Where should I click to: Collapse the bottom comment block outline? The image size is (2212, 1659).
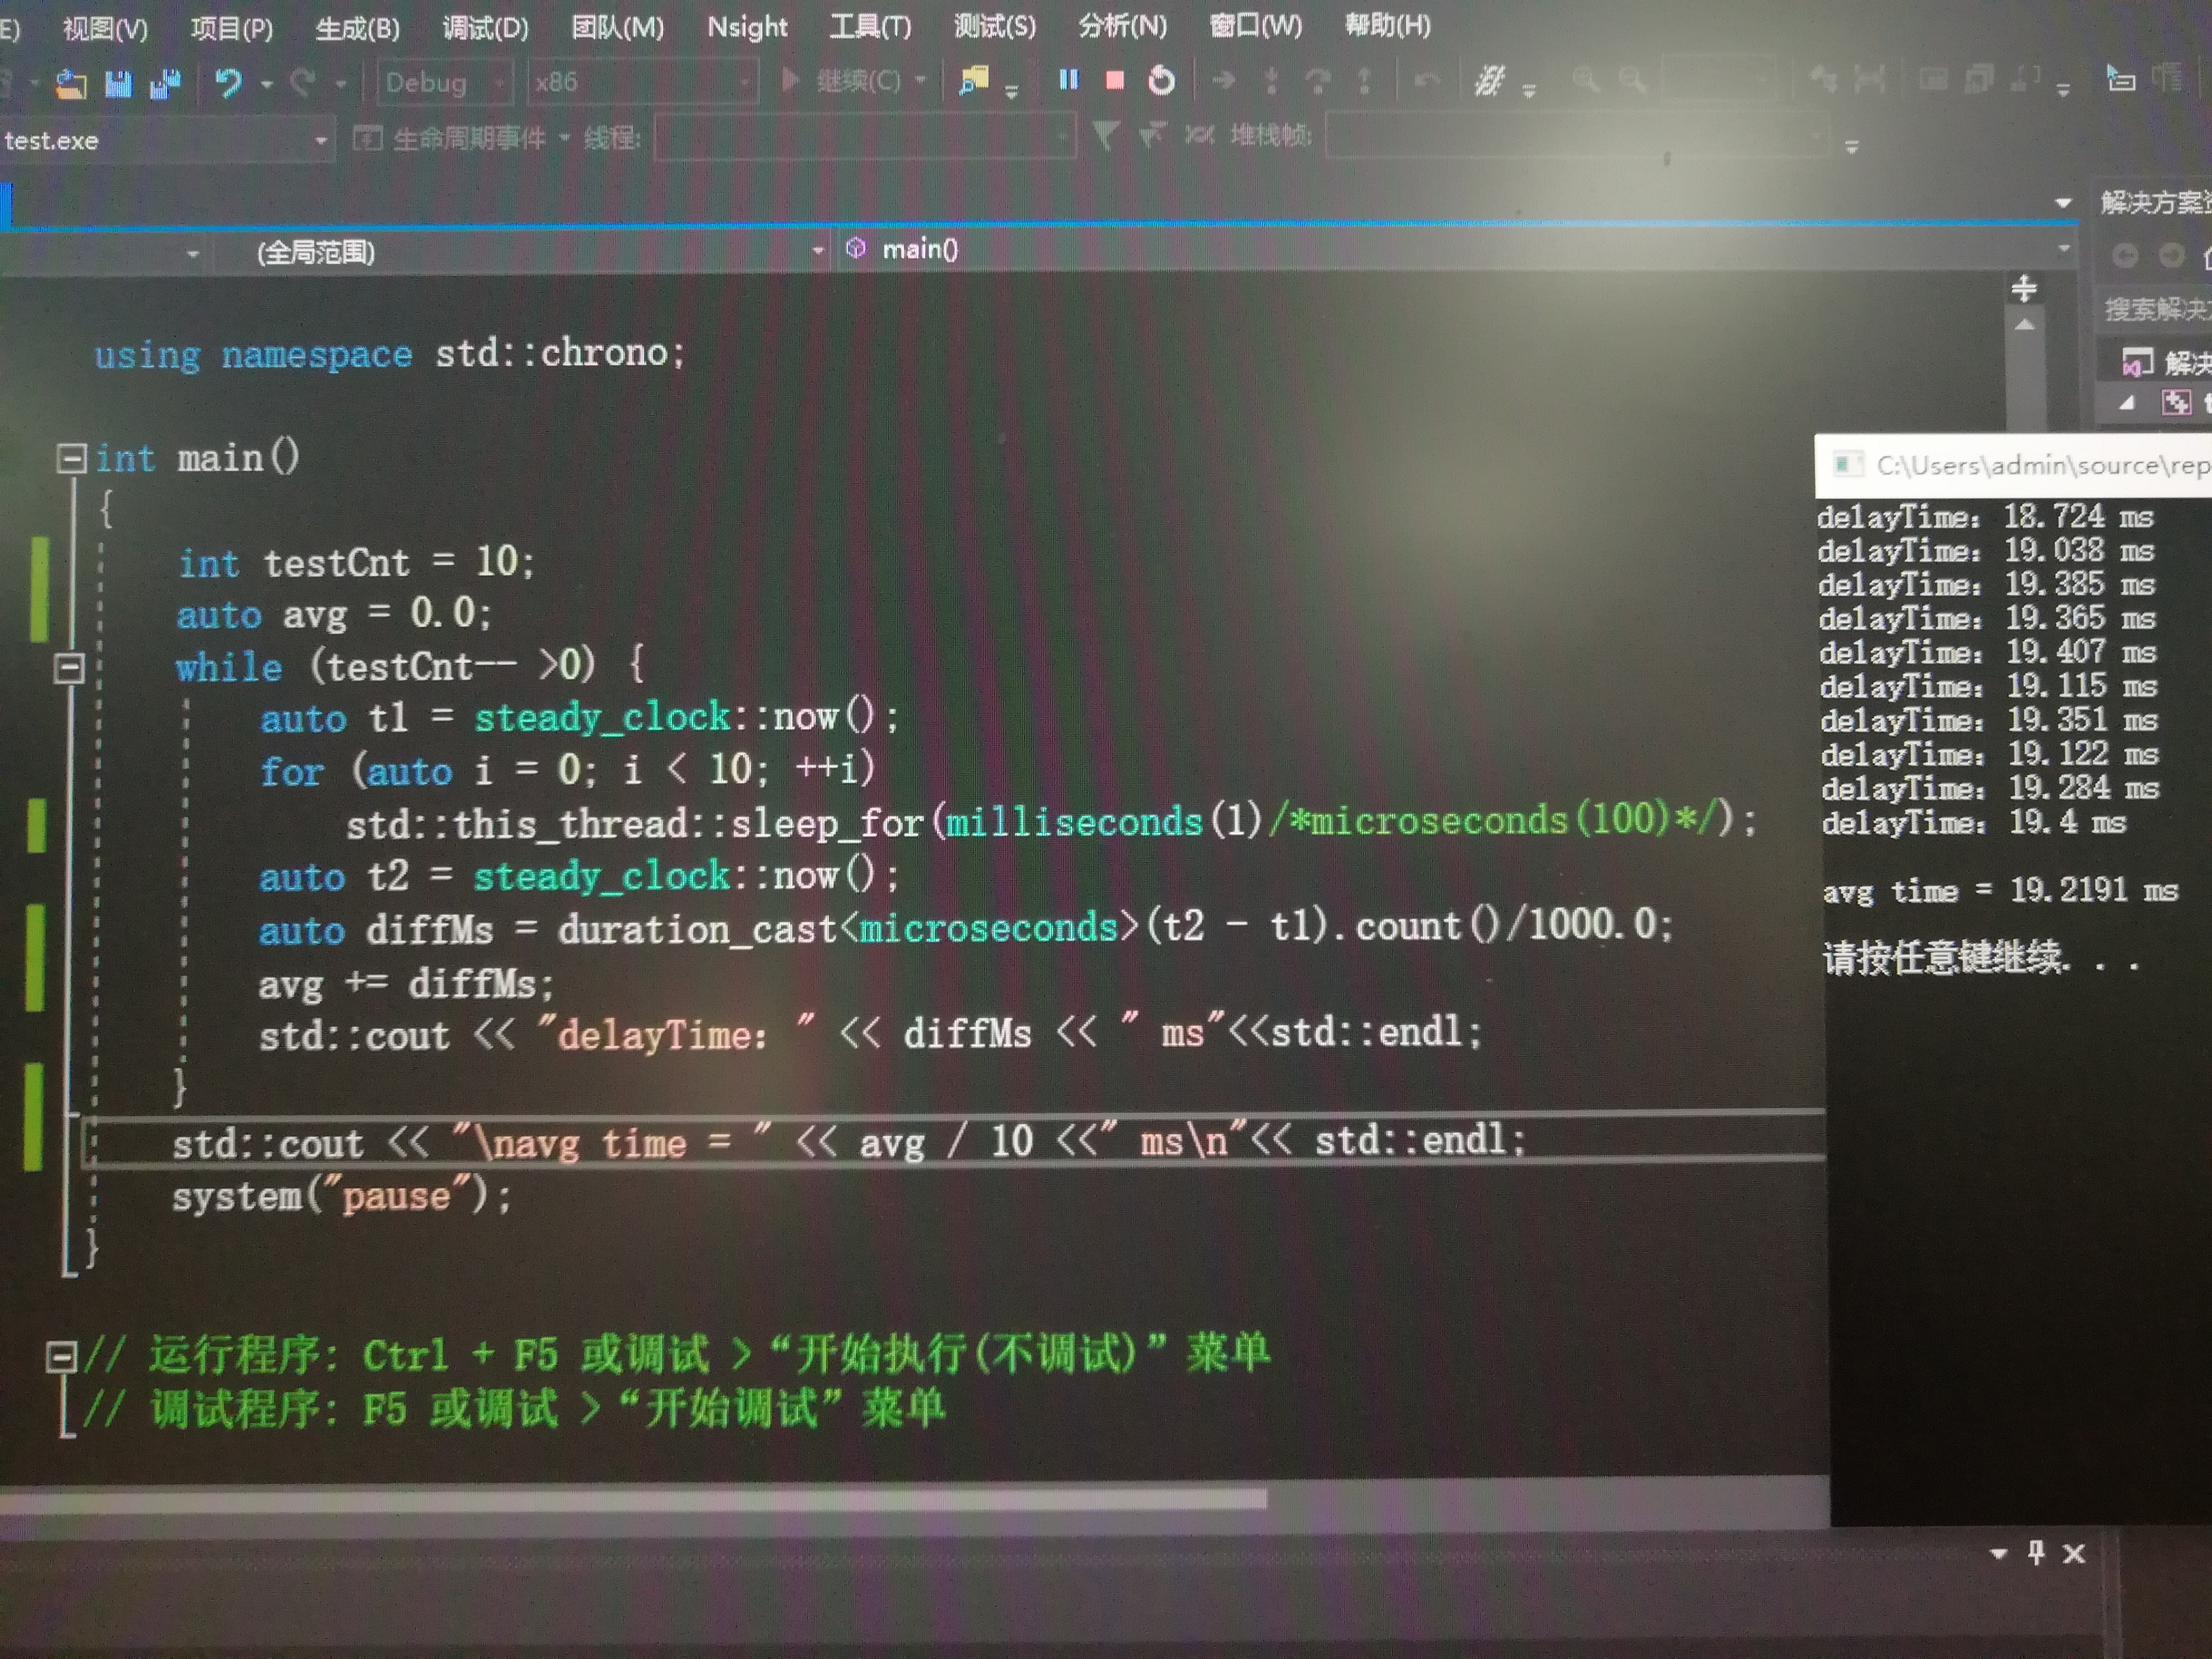[61, 1357]
